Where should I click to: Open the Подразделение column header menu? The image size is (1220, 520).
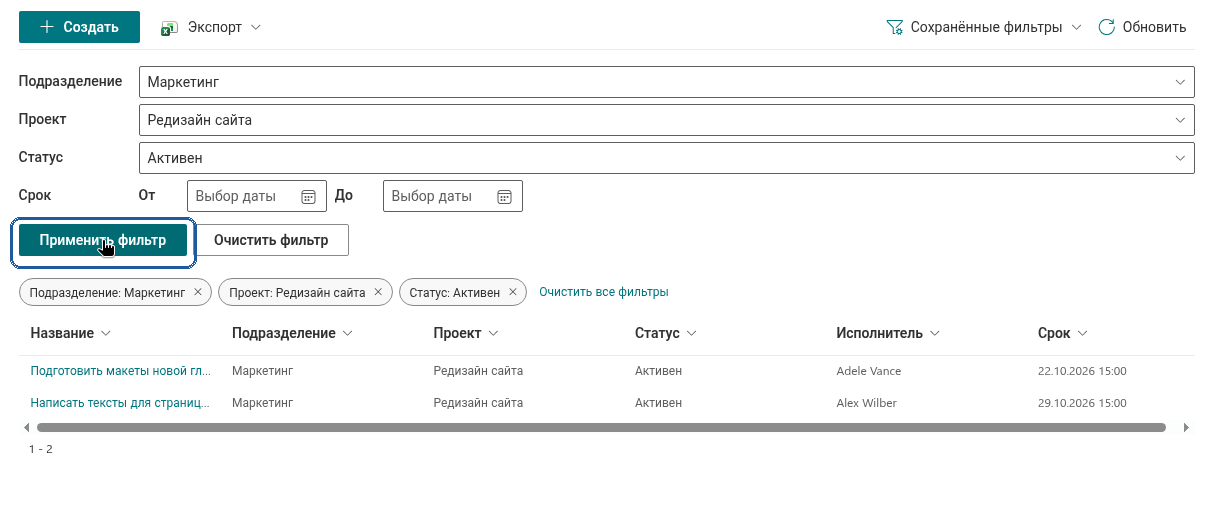[x=292, y=333]
